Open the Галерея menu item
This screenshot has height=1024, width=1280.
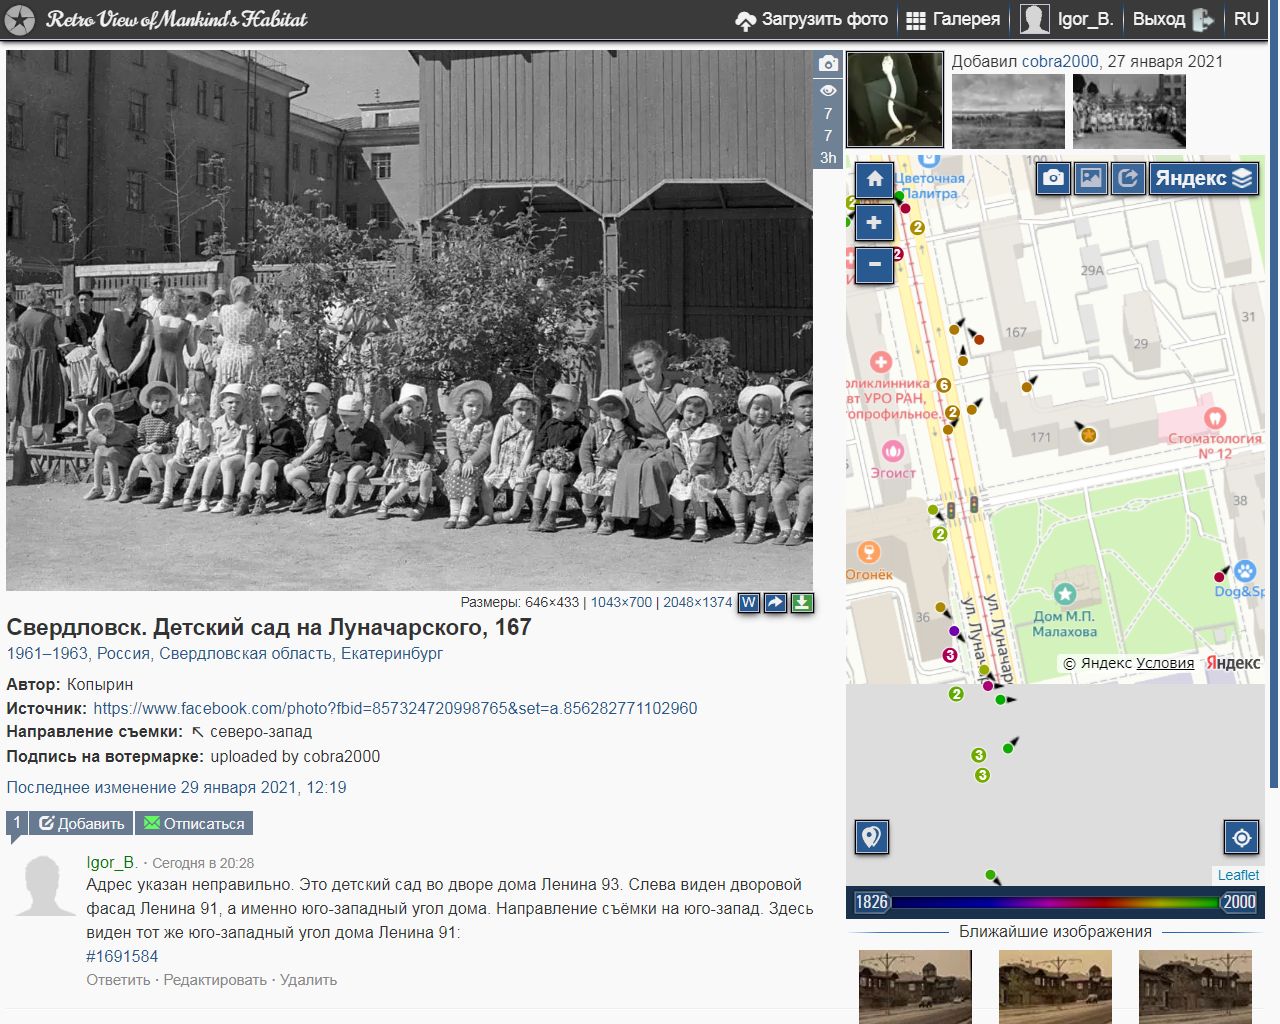click(953, 19)
